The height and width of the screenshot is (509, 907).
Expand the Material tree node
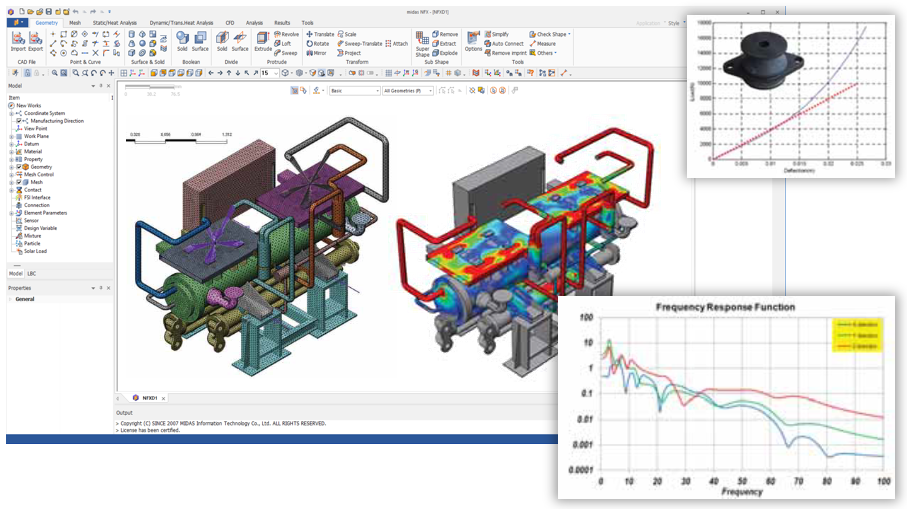pyautogui.click(x=12, y=152)
